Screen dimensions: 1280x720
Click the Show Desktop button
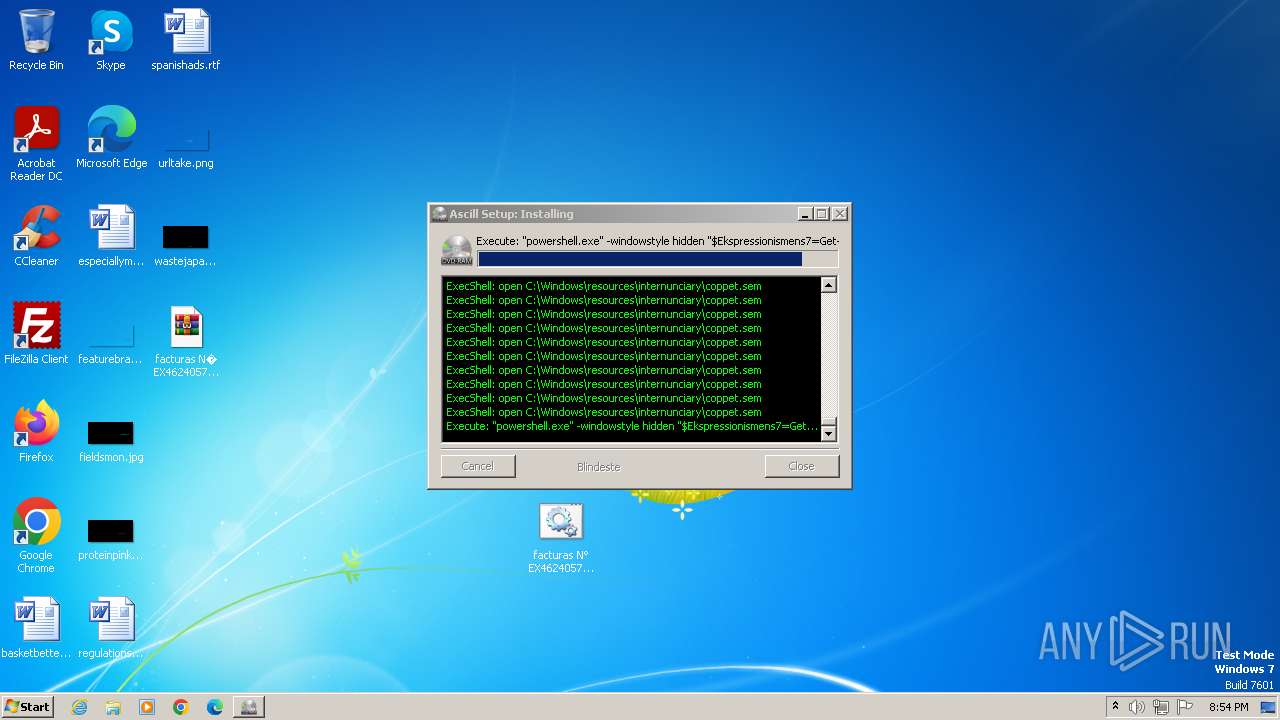1269,707
